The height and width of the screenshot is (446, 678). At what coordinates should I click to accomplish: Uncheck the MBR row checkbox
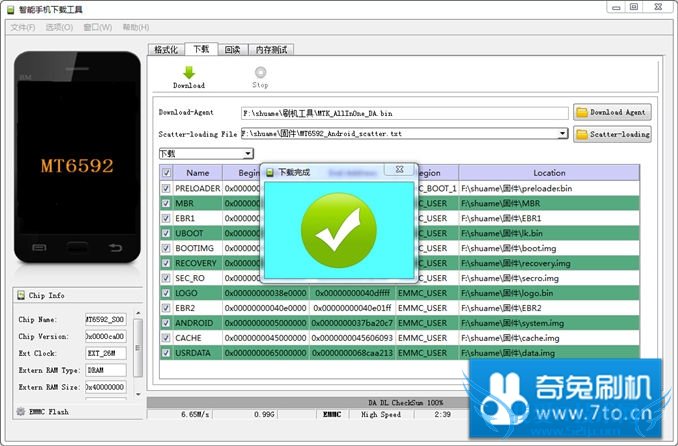166,203
